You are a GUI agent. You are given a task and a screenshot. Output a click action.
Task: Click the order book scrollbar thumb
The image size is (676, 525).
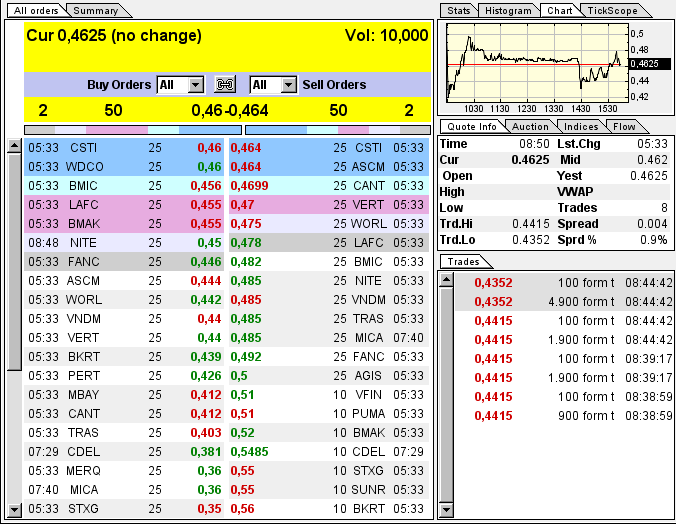pos(14,262)
